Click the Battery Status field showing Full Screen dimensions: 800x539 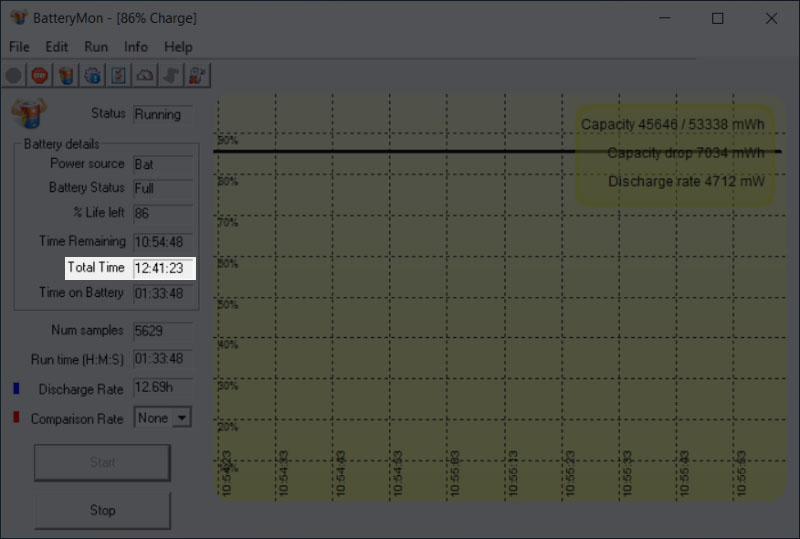click(163, 188)
